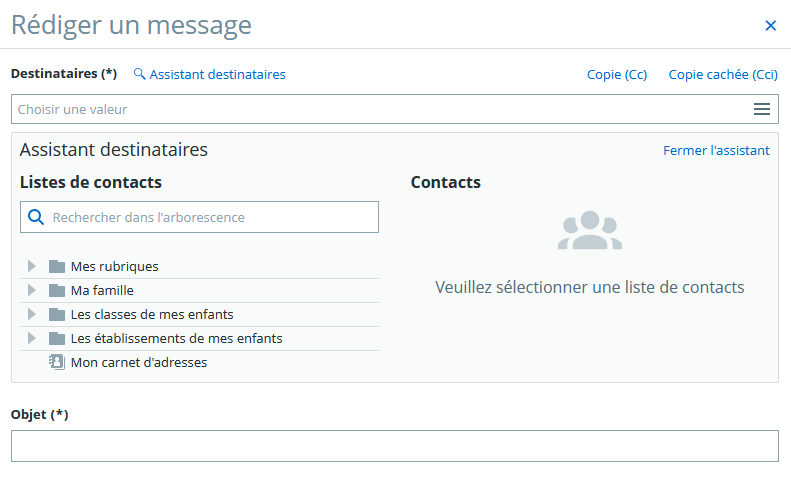Click the Mes rubriques folder icon
The image size is (791, 482).
point(57,266)
